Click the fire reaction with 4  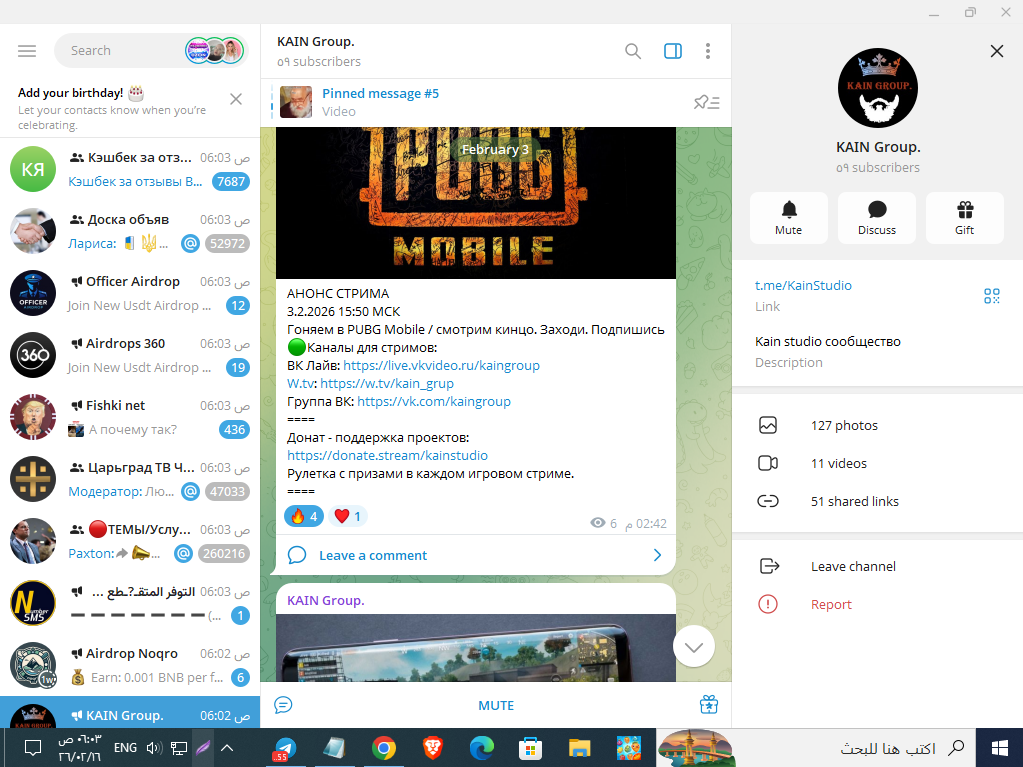[x=304, y=517]
